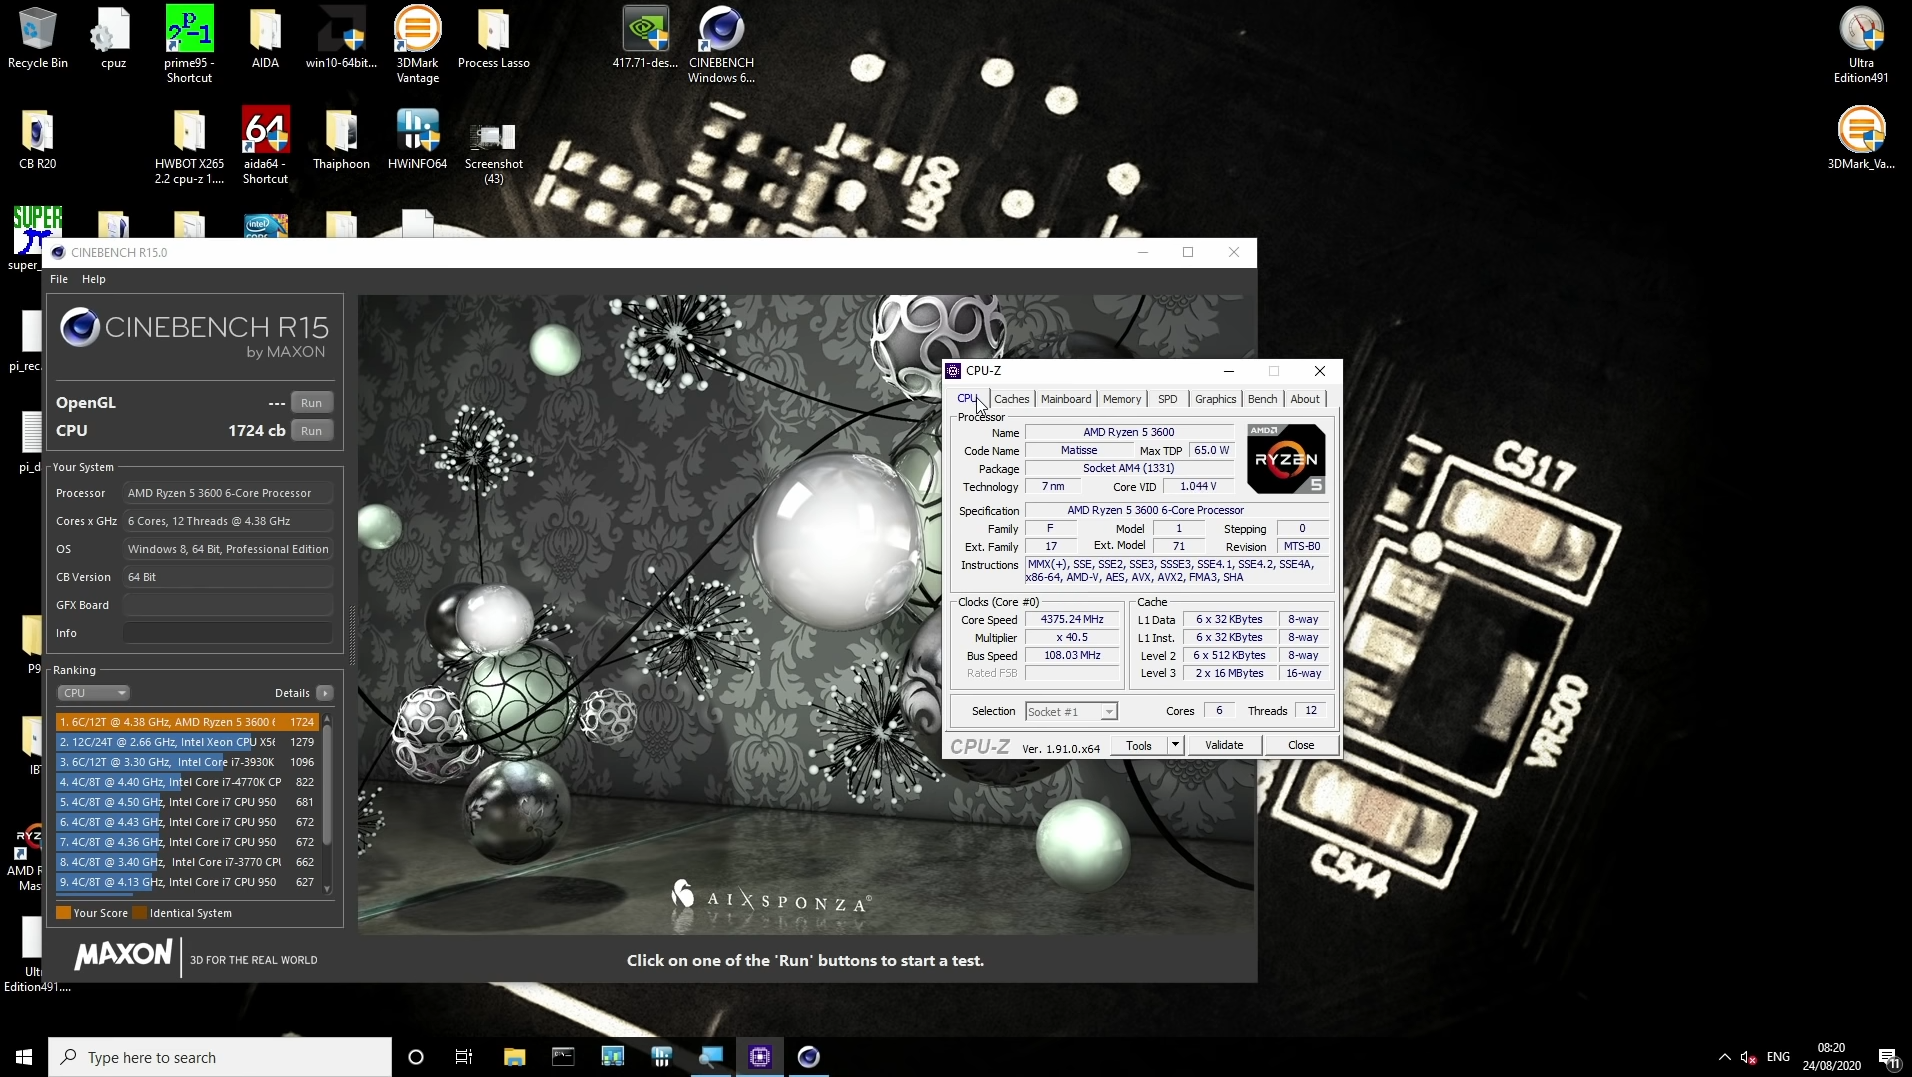This screenshot has height=1077, width=1912.
Task: Click the GFX Board field in Cinebench
Action: coord(228,605)
